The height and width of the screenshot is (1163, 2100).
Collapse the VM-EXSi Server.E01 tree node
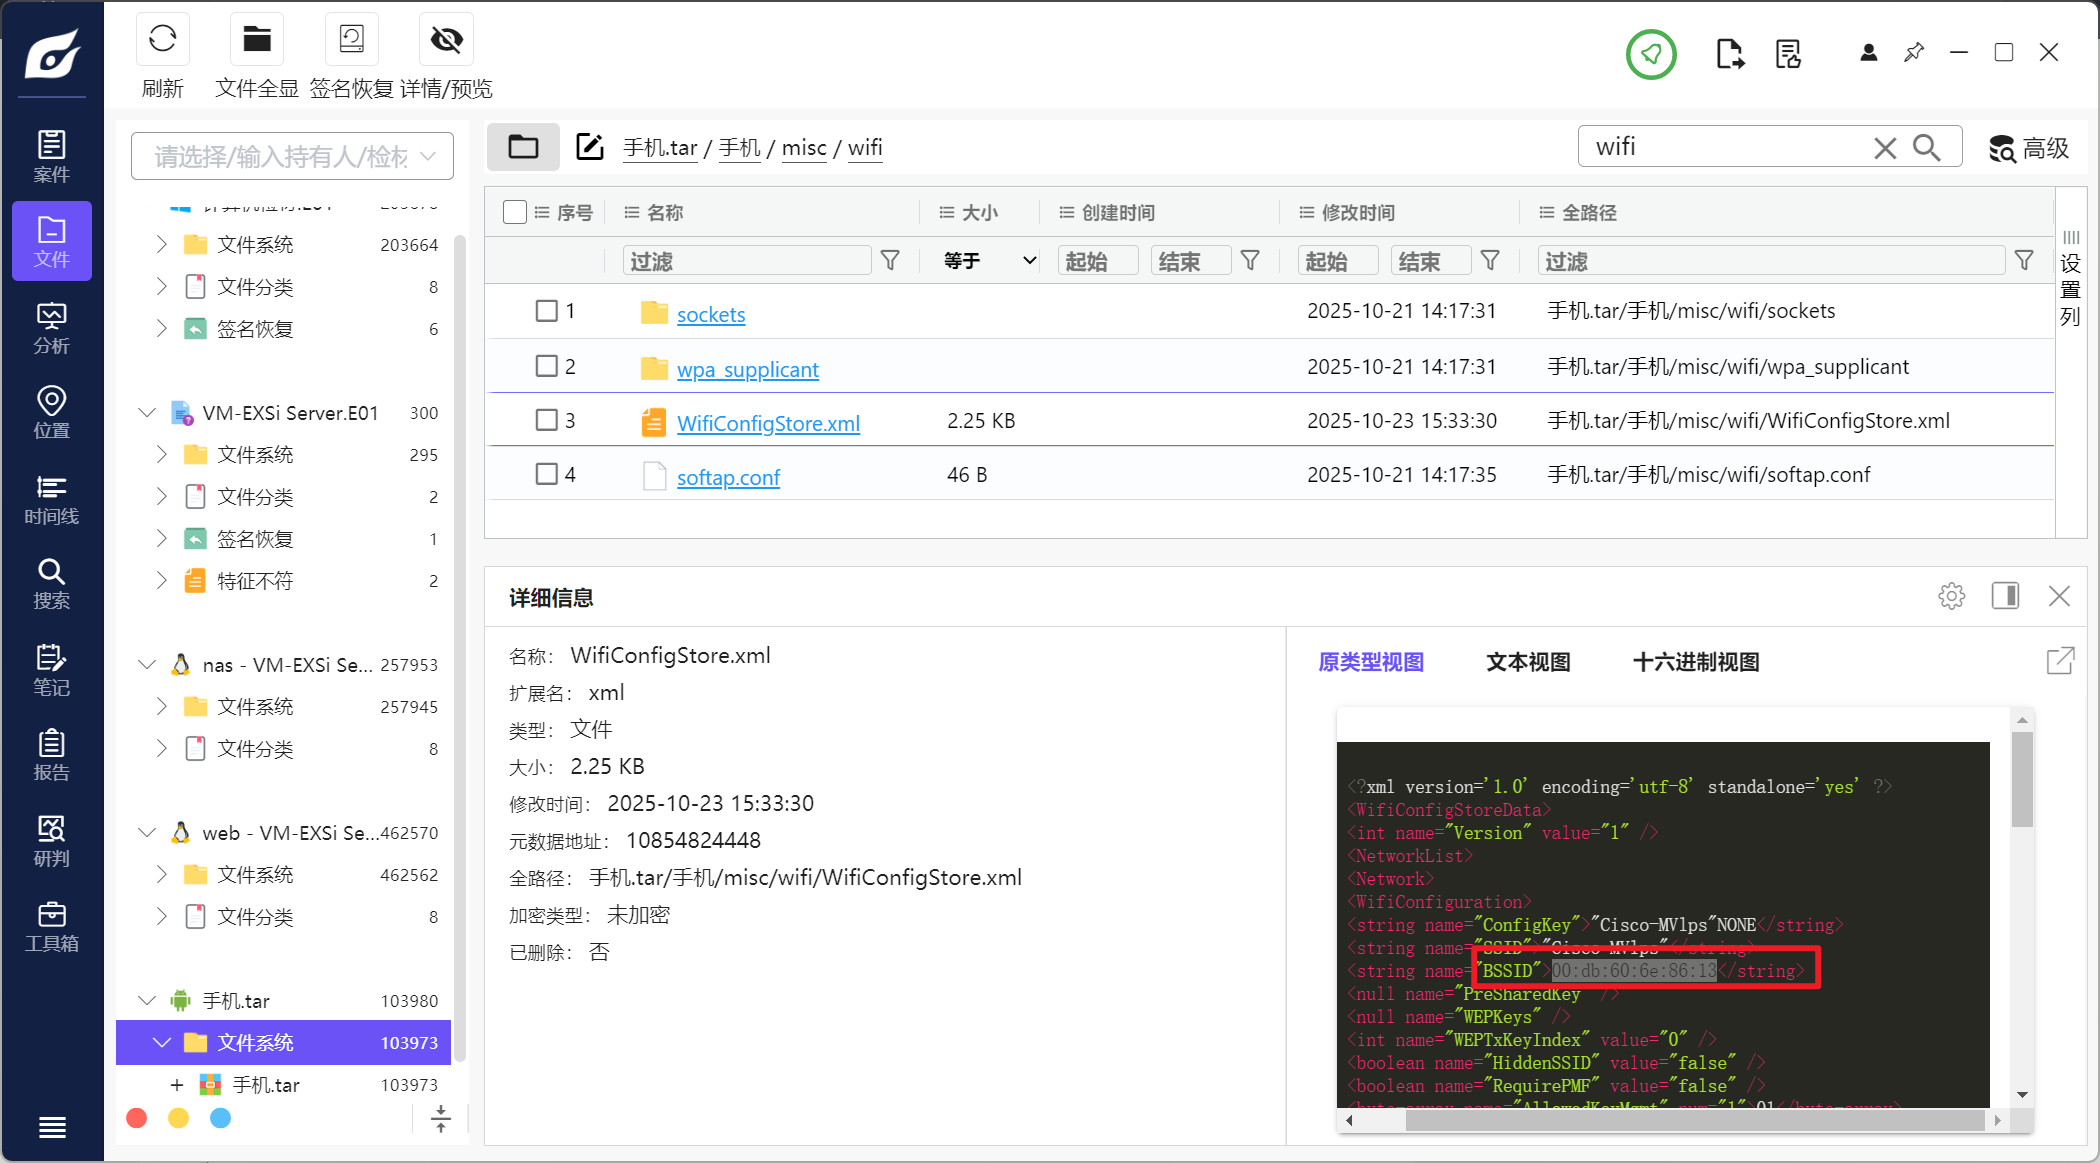147,413
